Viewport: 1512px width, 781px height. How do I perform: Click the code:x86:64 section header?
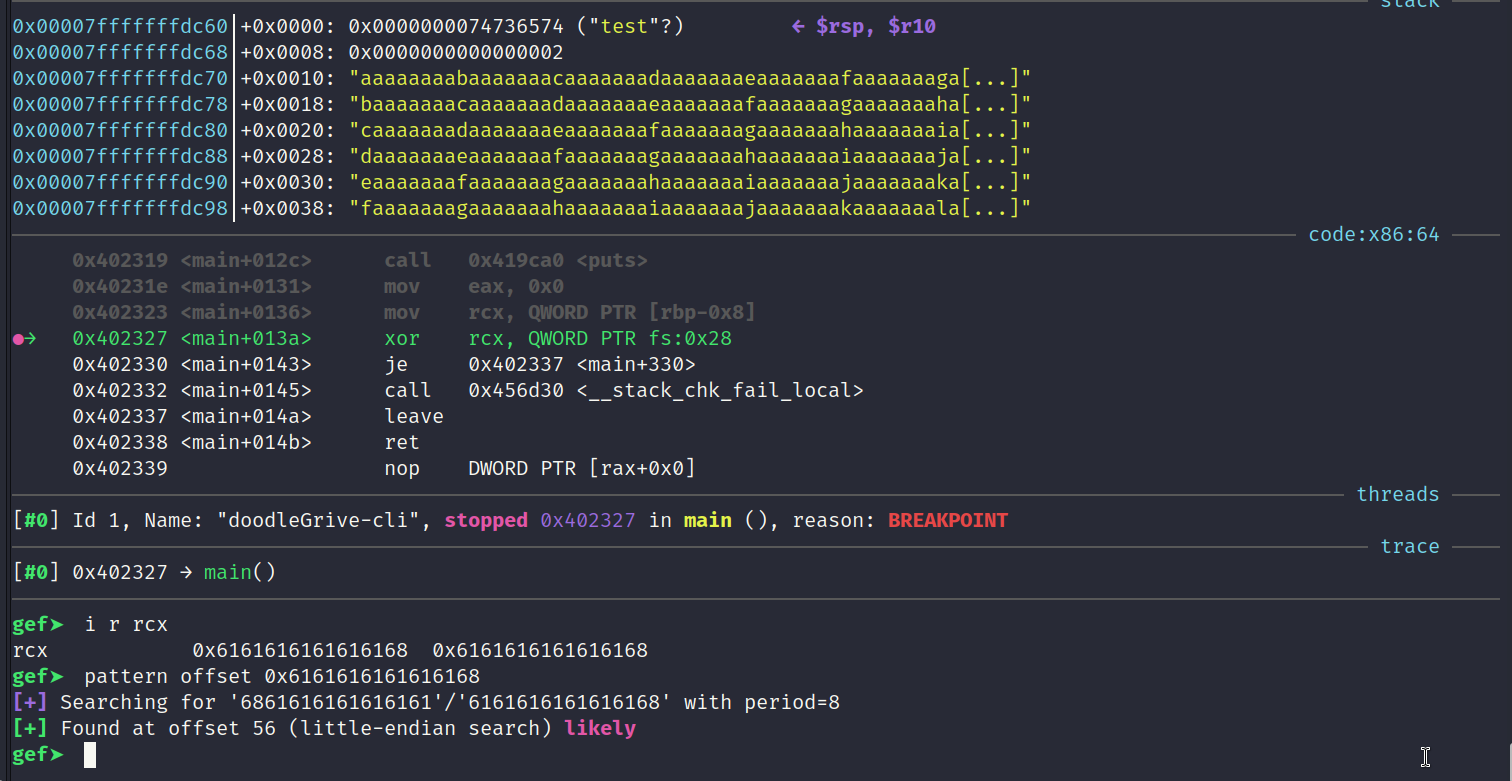click(x=1373, y=235)
